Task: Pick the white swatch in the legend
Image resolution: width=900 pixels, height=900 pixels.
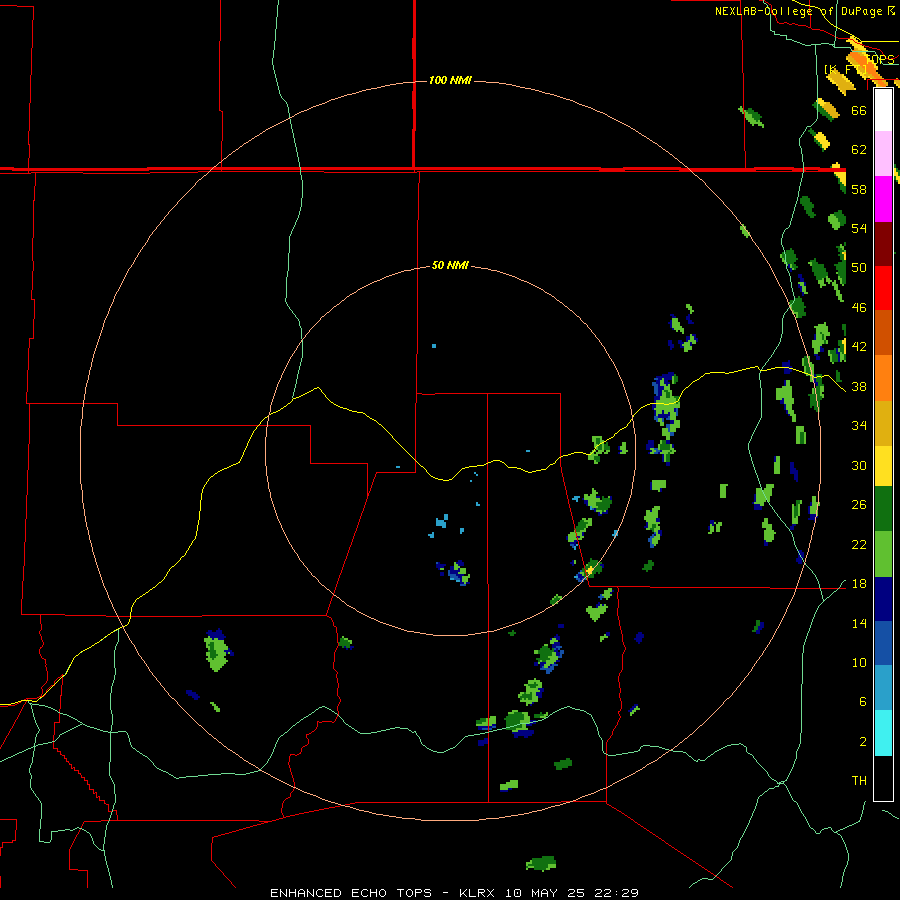Action: tap(883, 110)
